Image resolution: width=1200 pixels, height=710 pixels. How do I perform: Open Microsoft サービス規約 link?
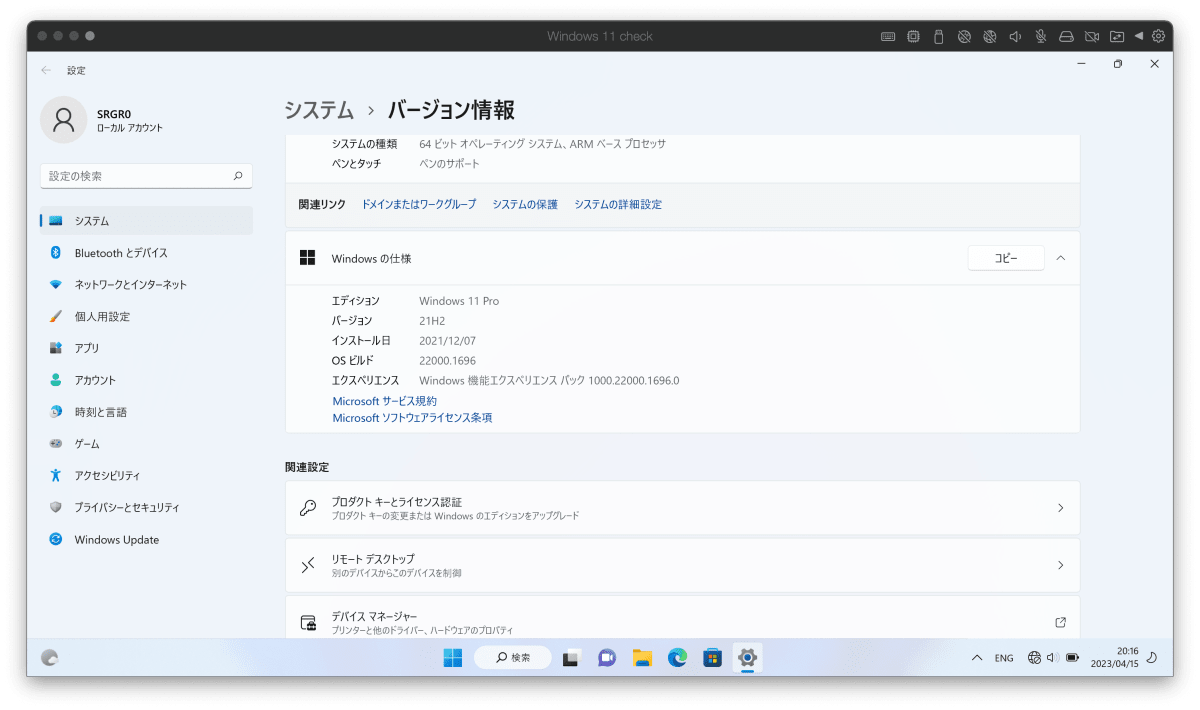(385, 401)
